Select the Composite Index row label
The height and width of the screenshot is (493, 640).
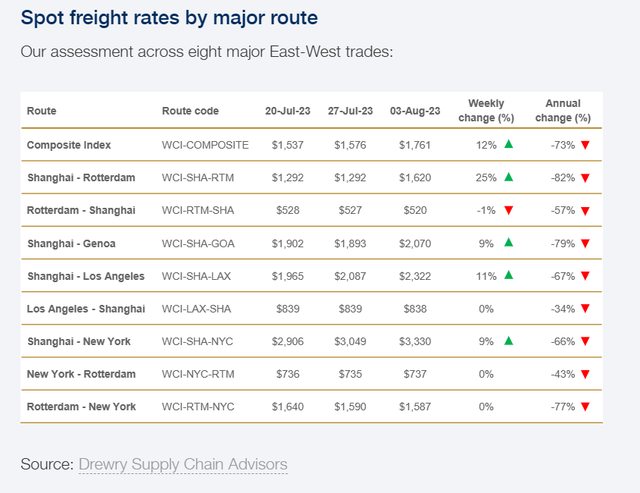pos(68,145)
